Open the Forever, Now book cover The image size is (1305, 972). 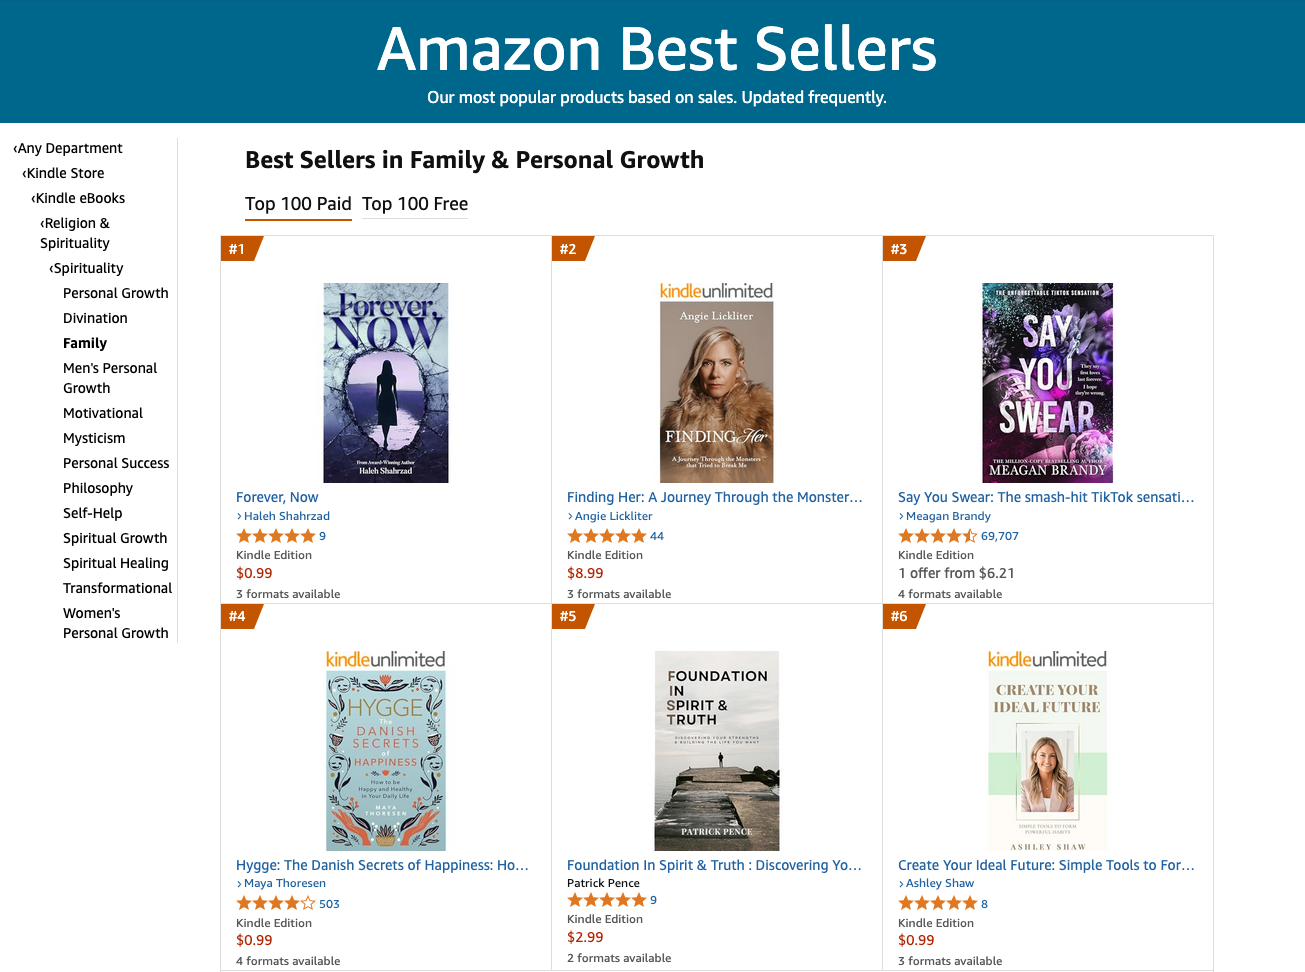coord(385,383)
